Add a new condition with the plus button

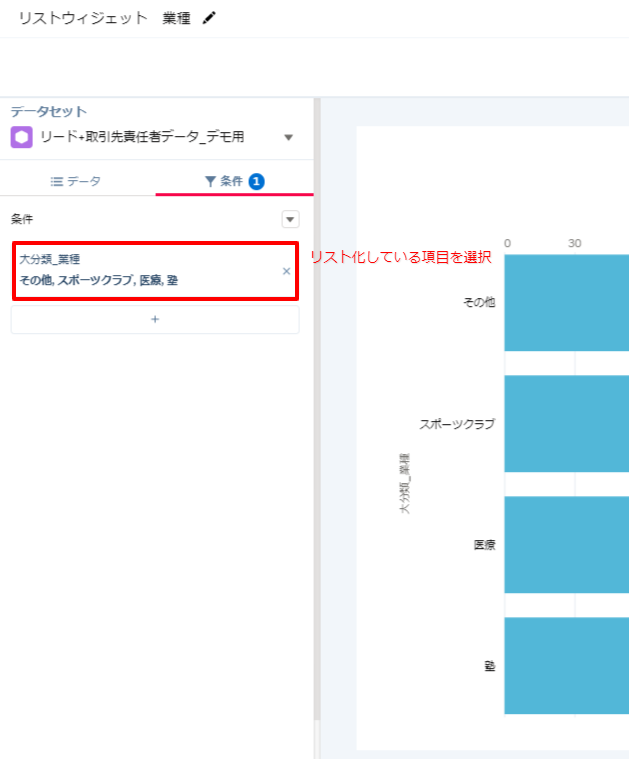click(x=155, y=319)
